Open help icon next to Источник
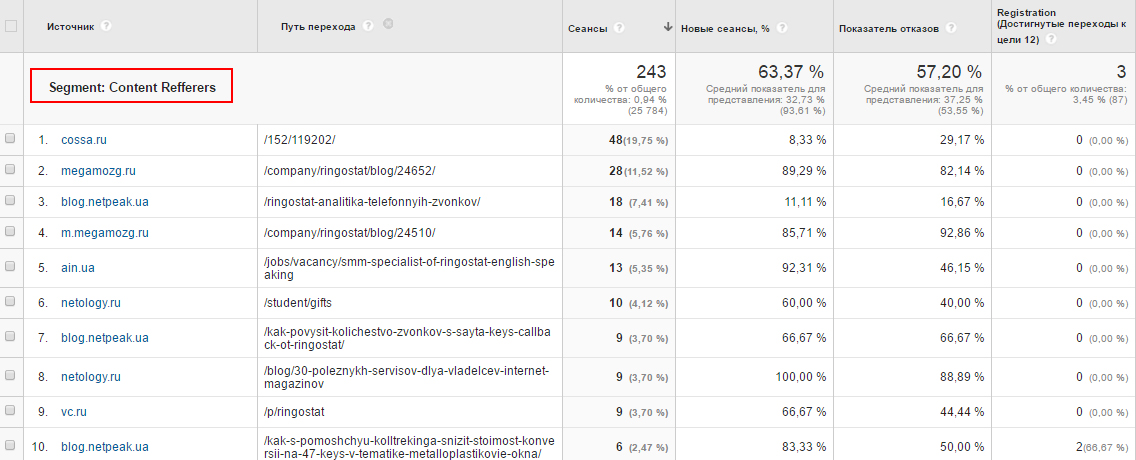The height and width of the screenshot is (460, 1136). pyautogui.click(x=106, y=26)
